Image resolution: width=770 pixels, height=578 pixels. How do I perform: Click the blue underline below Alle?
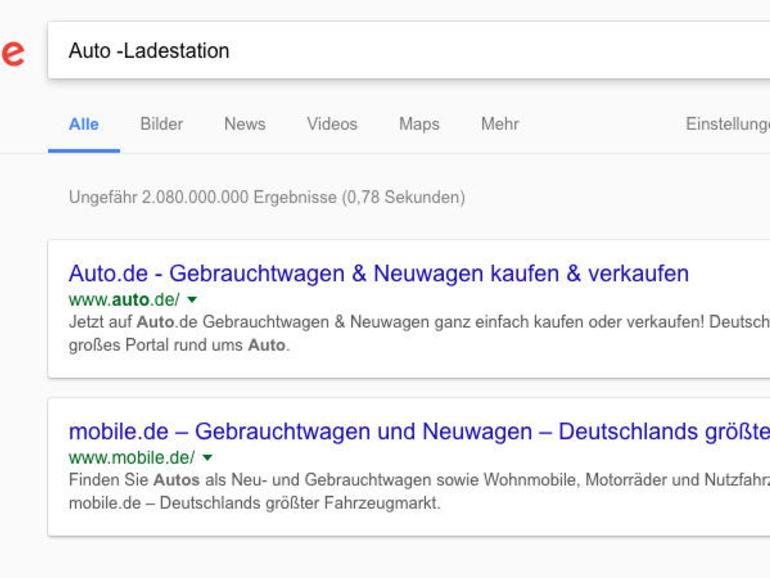pyautogui.click(x=84, y=151)
